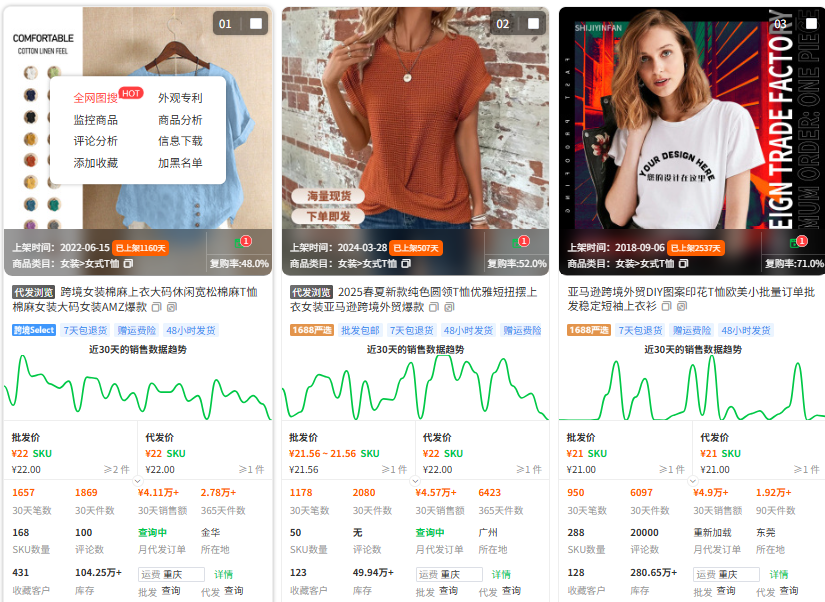Expand price details arrow under product 02

coord(415,480)
